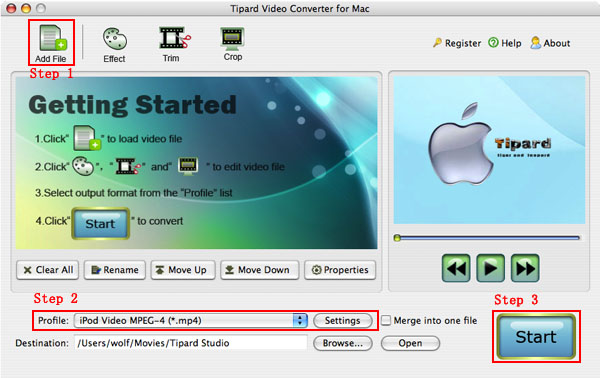Open the destination folder

pyautogui.click(x=410, y=343)
